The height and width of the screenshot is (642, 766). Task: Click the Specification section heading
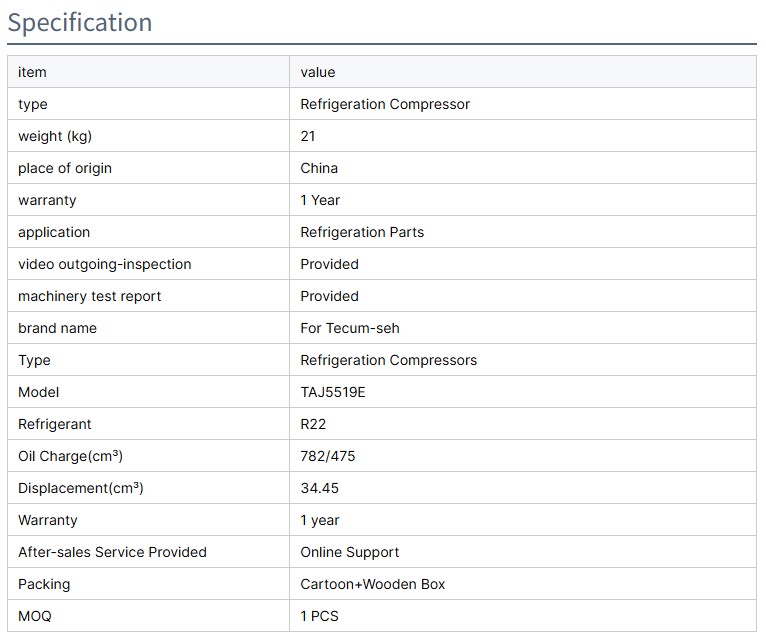point(80,23)
